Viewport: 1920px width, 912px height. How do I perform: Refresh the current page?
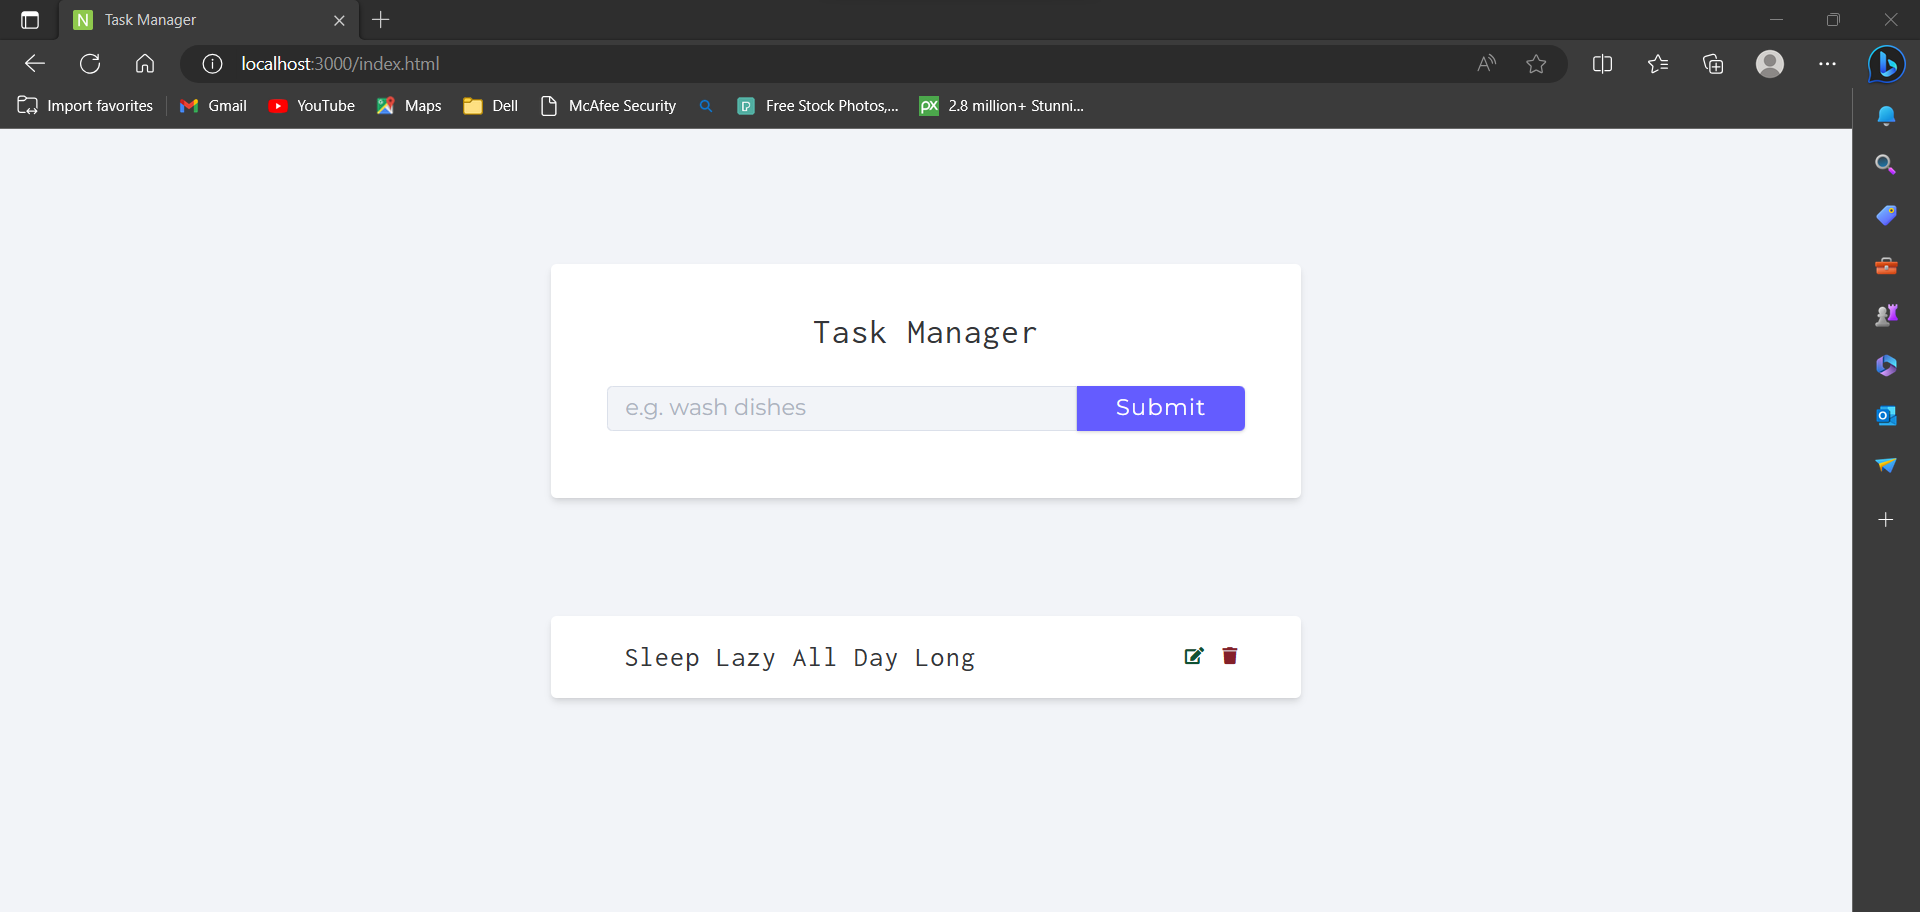(x=90, y=64)
